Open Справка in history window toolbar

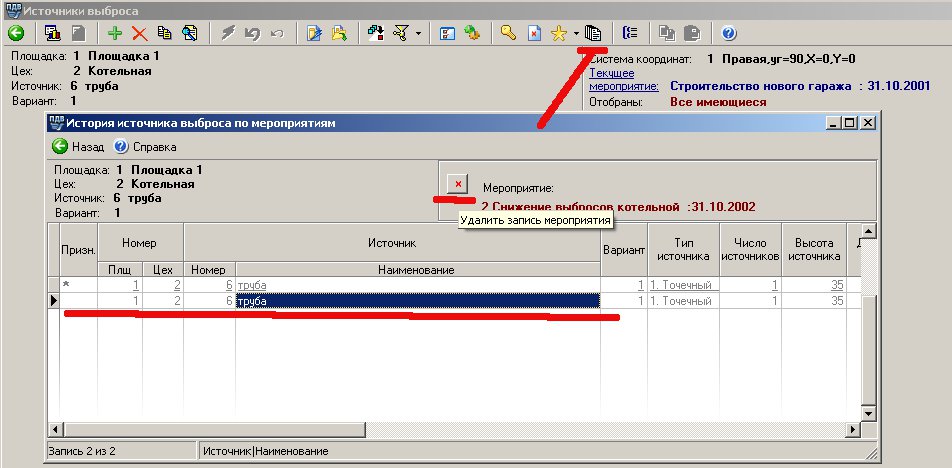tap(146, 146)
